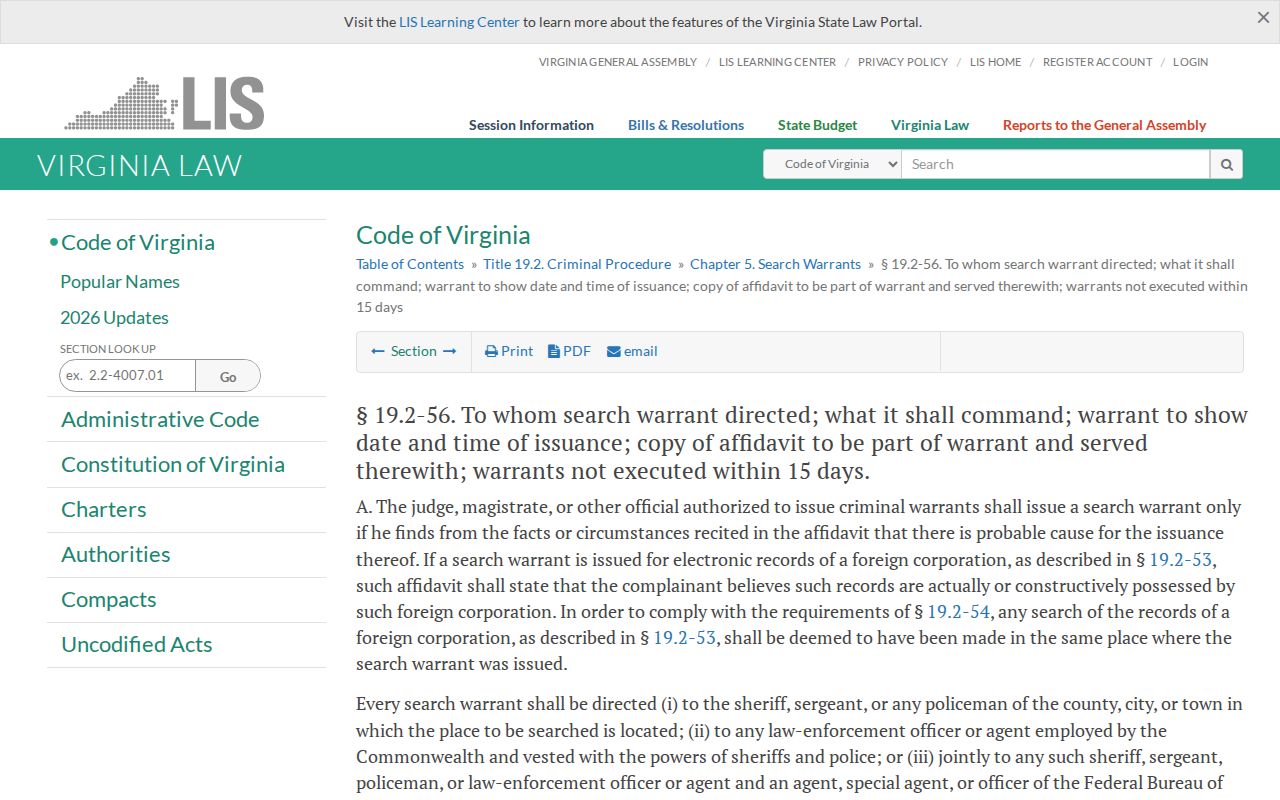This screenshot has width=1280, height=800.
Task: Open the LIS Learning Center banner link
Action: pos(459,22)
